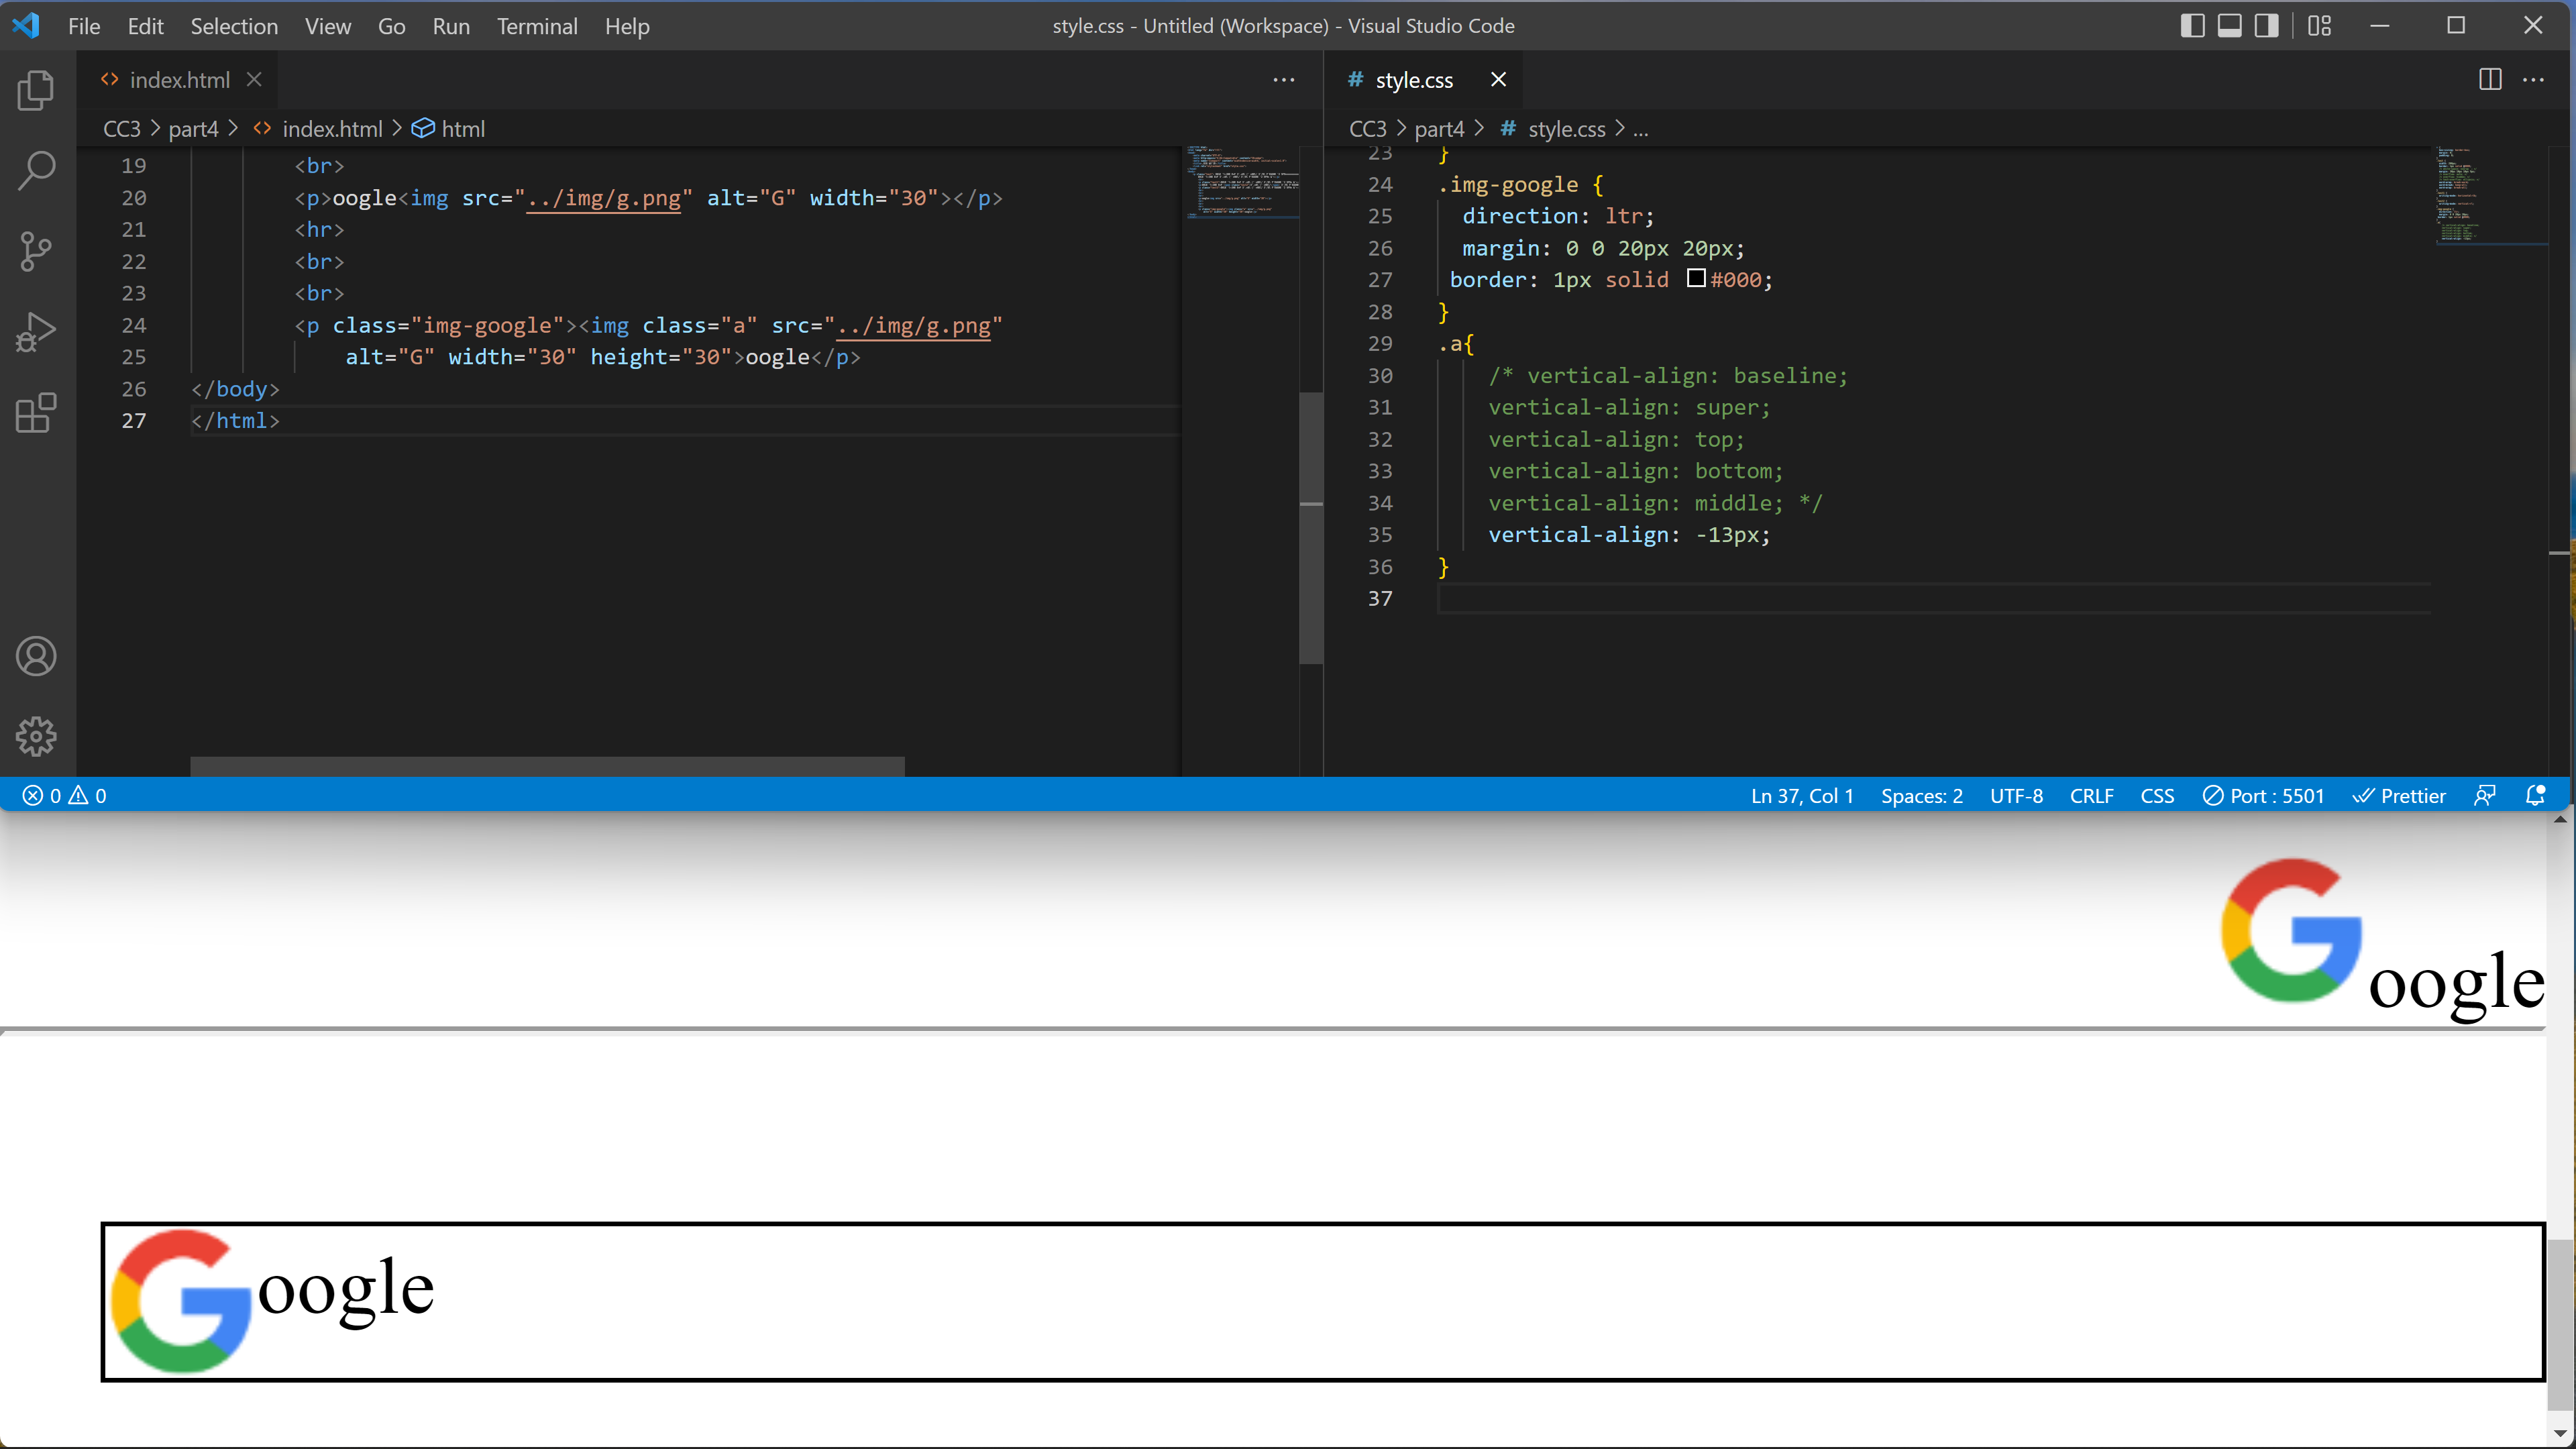Screen dimensions: 2576x1449
Task: Open the View menu
Action: (x=328, y=26)
